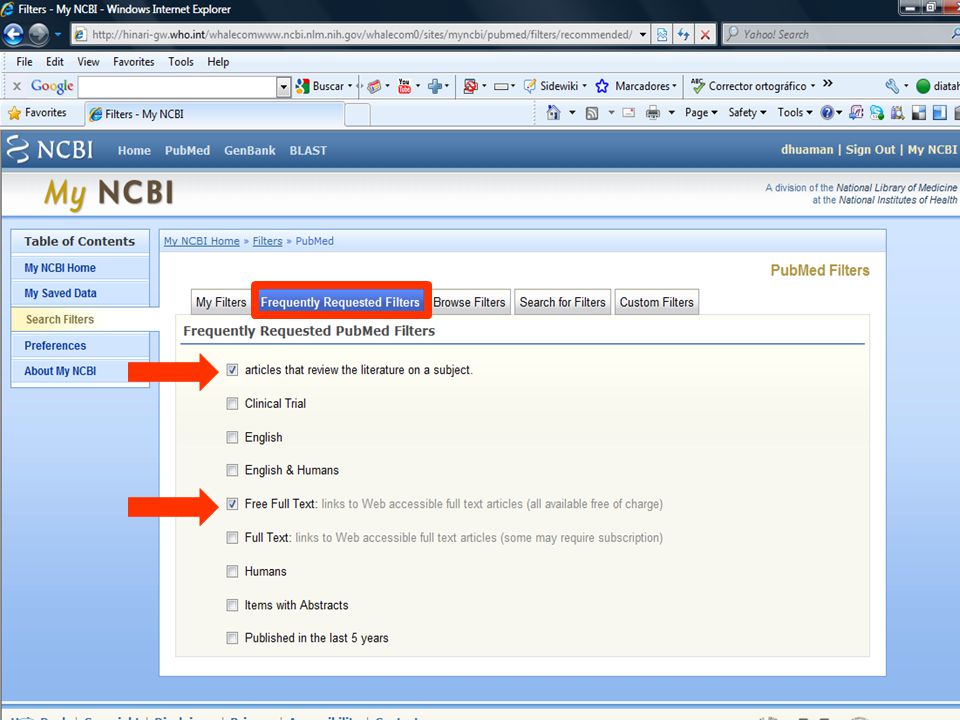
Task: Click the Filters - My NCBI browser tab
Action: [x=214, y=114]
